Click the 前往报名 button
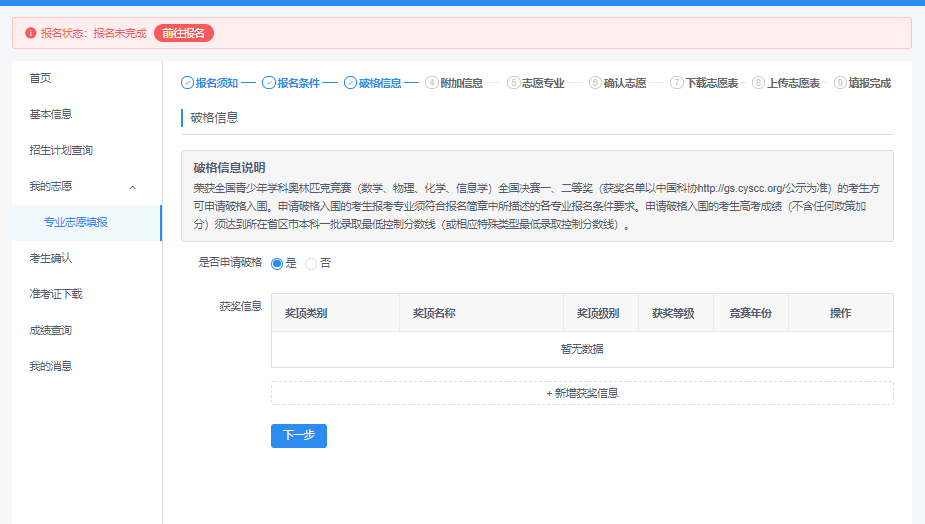Viewport: 925px width, 524px height. click(x=183, y=33)
